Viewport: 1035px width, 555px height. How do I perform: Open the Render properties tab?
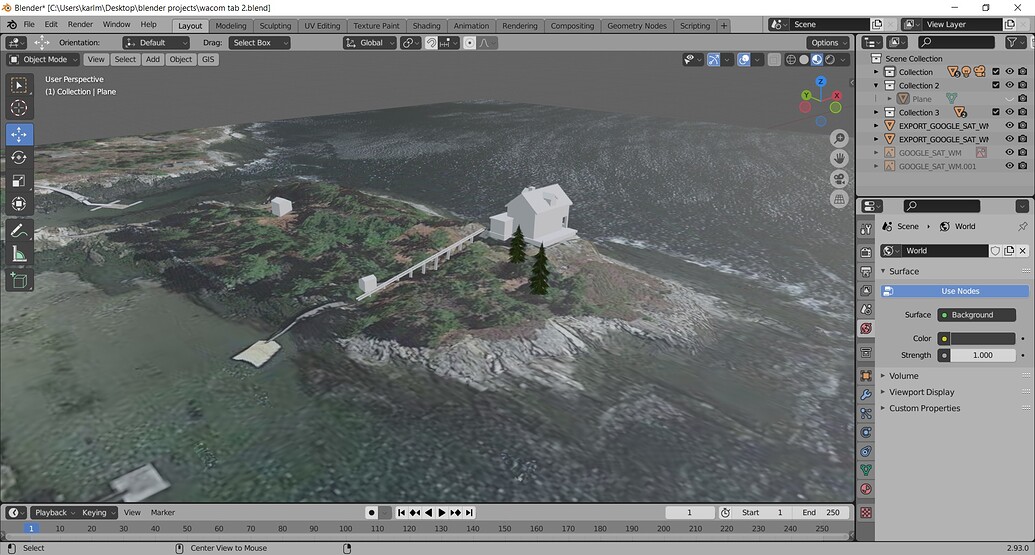866,252
